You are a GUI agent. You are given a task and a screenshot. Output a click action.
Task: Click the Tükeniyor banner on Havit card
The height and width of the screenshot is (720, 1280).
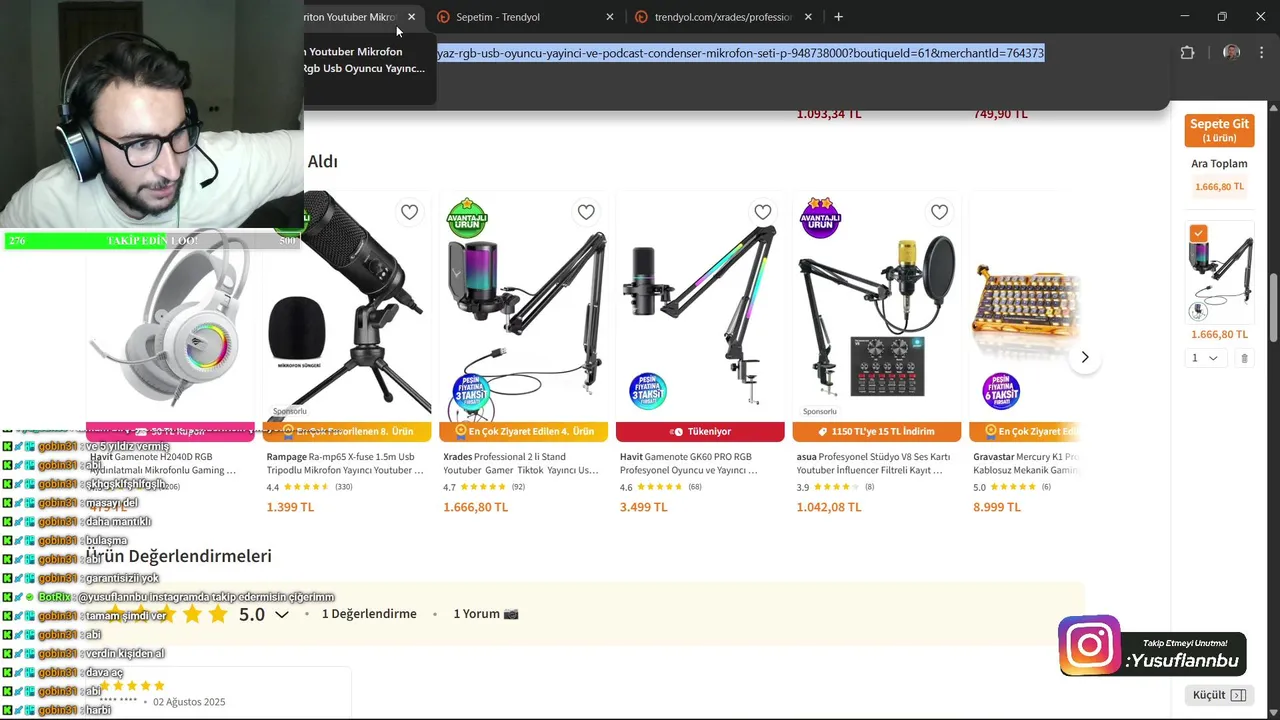tap(700, 431)
